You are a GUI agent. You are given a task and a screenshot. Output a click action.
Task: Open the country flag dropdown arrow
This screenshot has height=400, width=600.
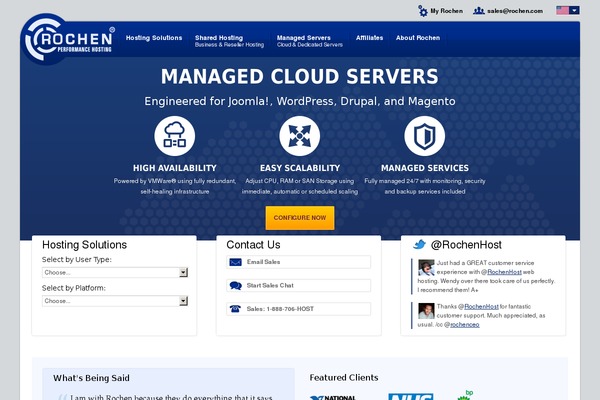[x=574, y=10]
